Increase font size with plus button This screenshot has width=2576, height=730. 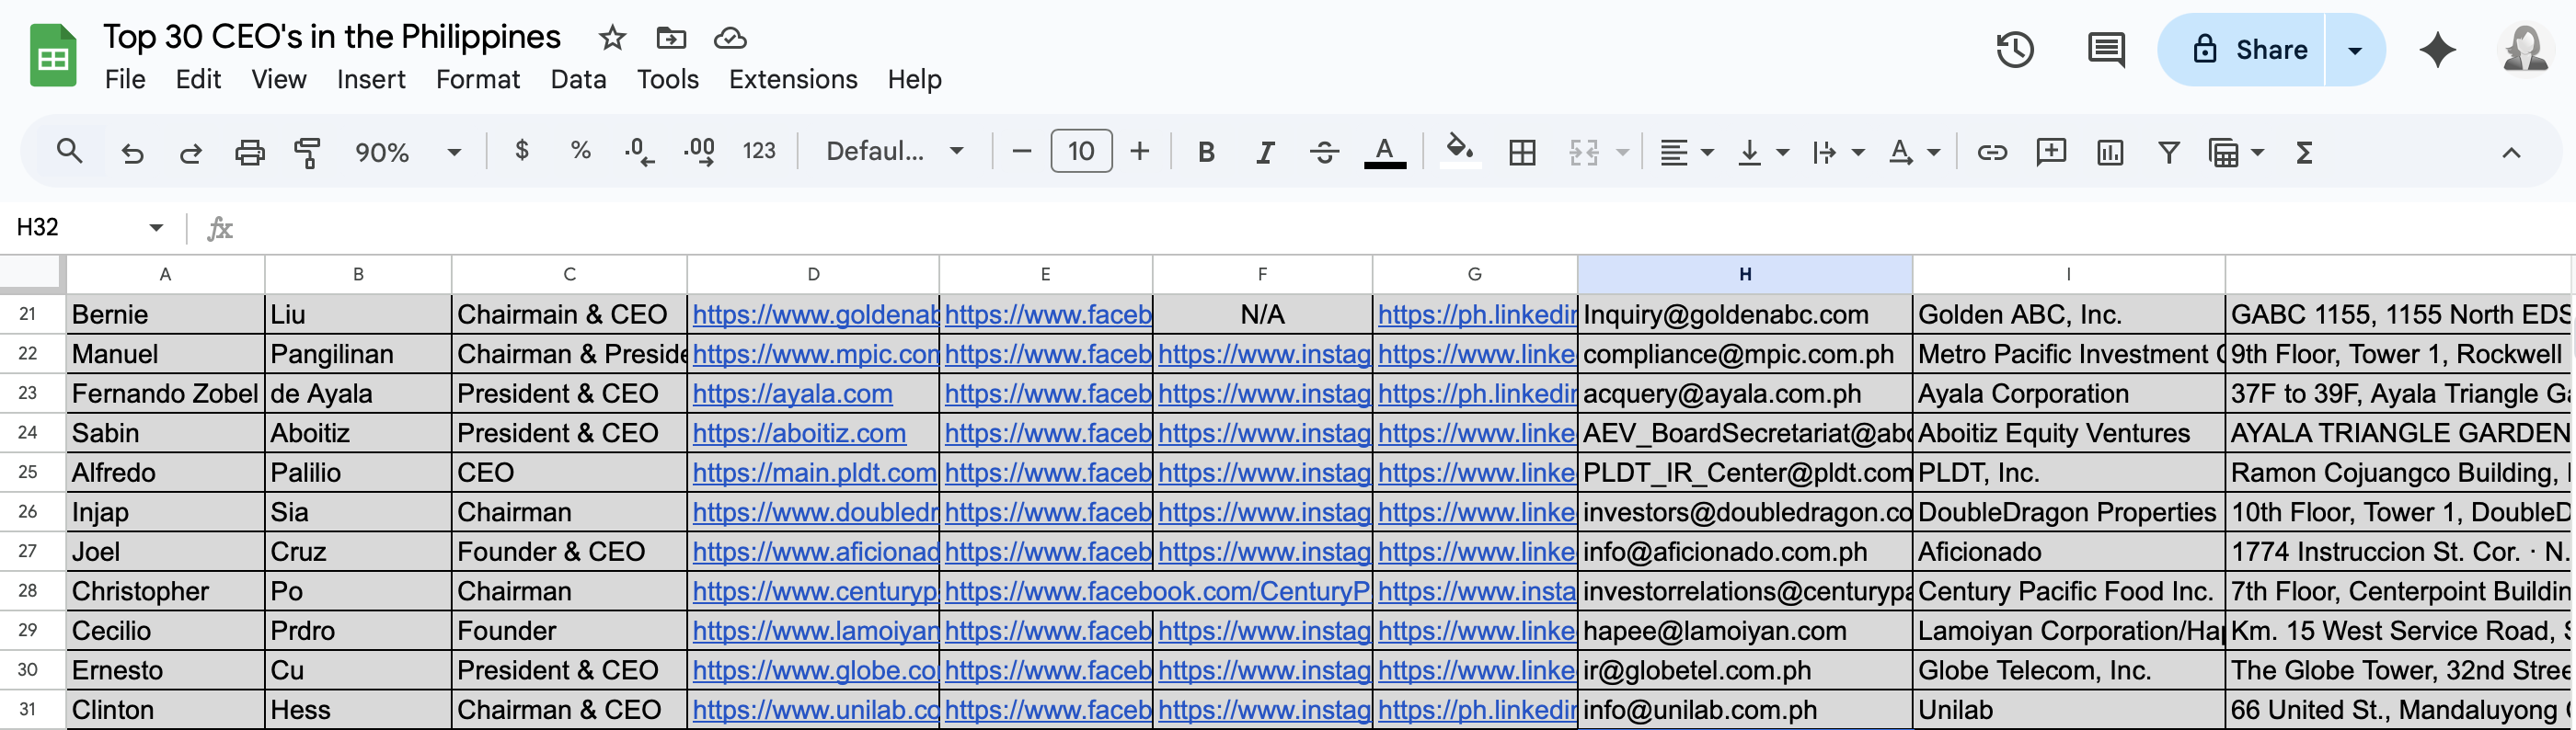pyautogui.click(x=1139, y=152)
